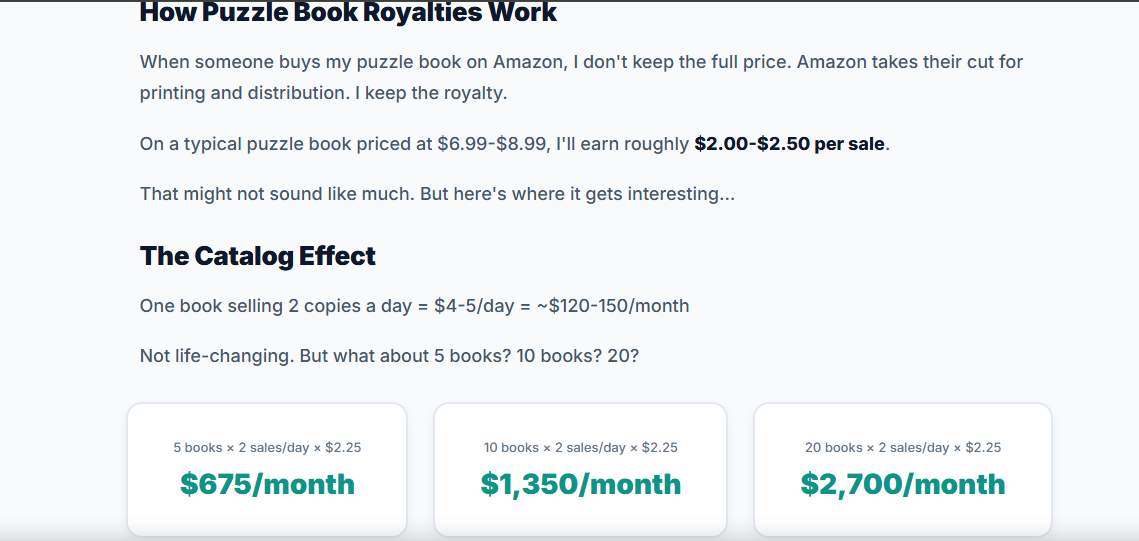Click the "$1,350/month" earnings figure
Image resolution: width=1139 pixels, height=541 pixels.
pyautogui.click(x=580, y=484)
